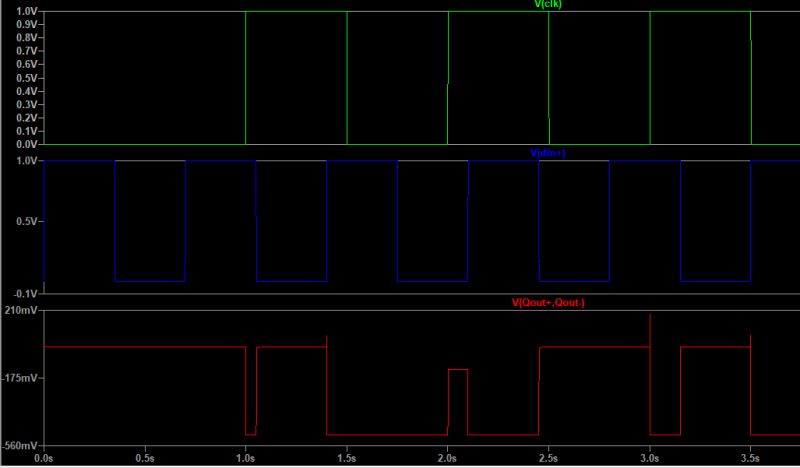Click the 0.7V vertical axis label

[x=27, y=51]
